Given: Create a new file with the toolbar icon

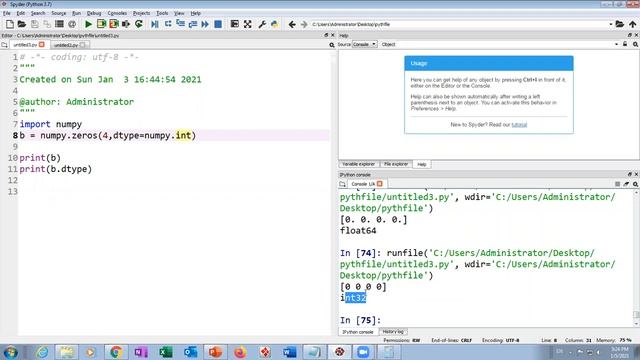Looking at the screenshot, I should pos(9,24).
